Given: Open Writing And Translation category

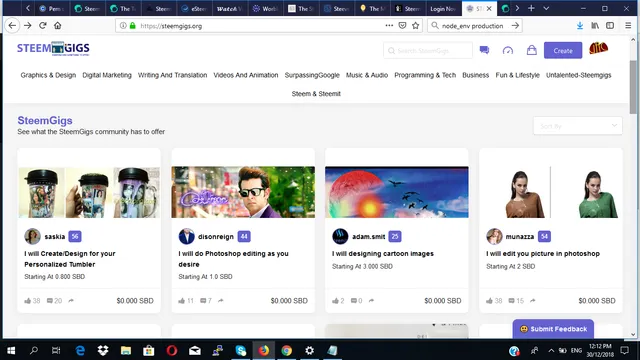Looking at the screenshot, I should [172, 75].
